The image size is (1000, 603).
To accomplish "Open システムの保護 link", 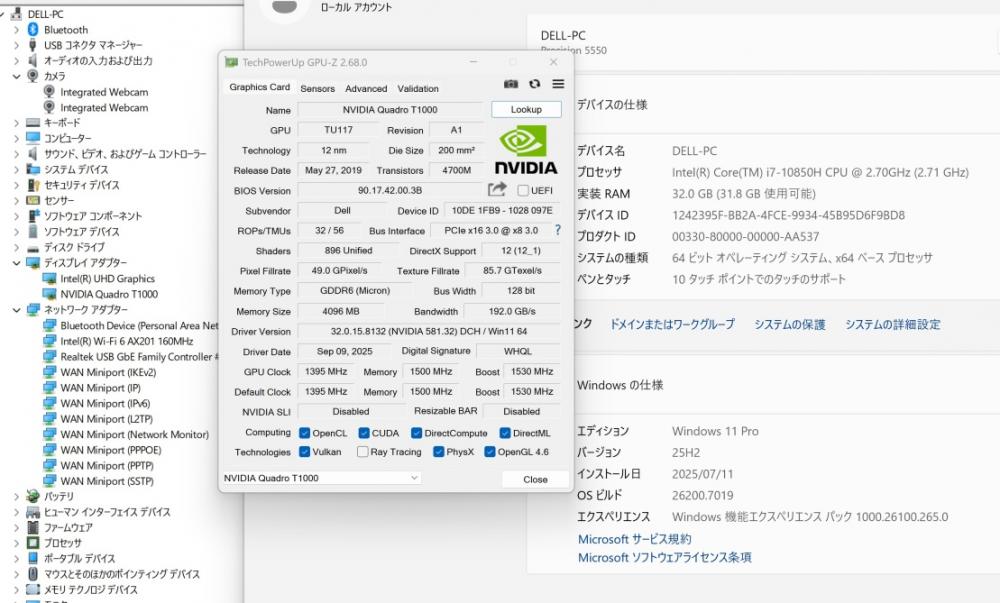I will (790, 324).
